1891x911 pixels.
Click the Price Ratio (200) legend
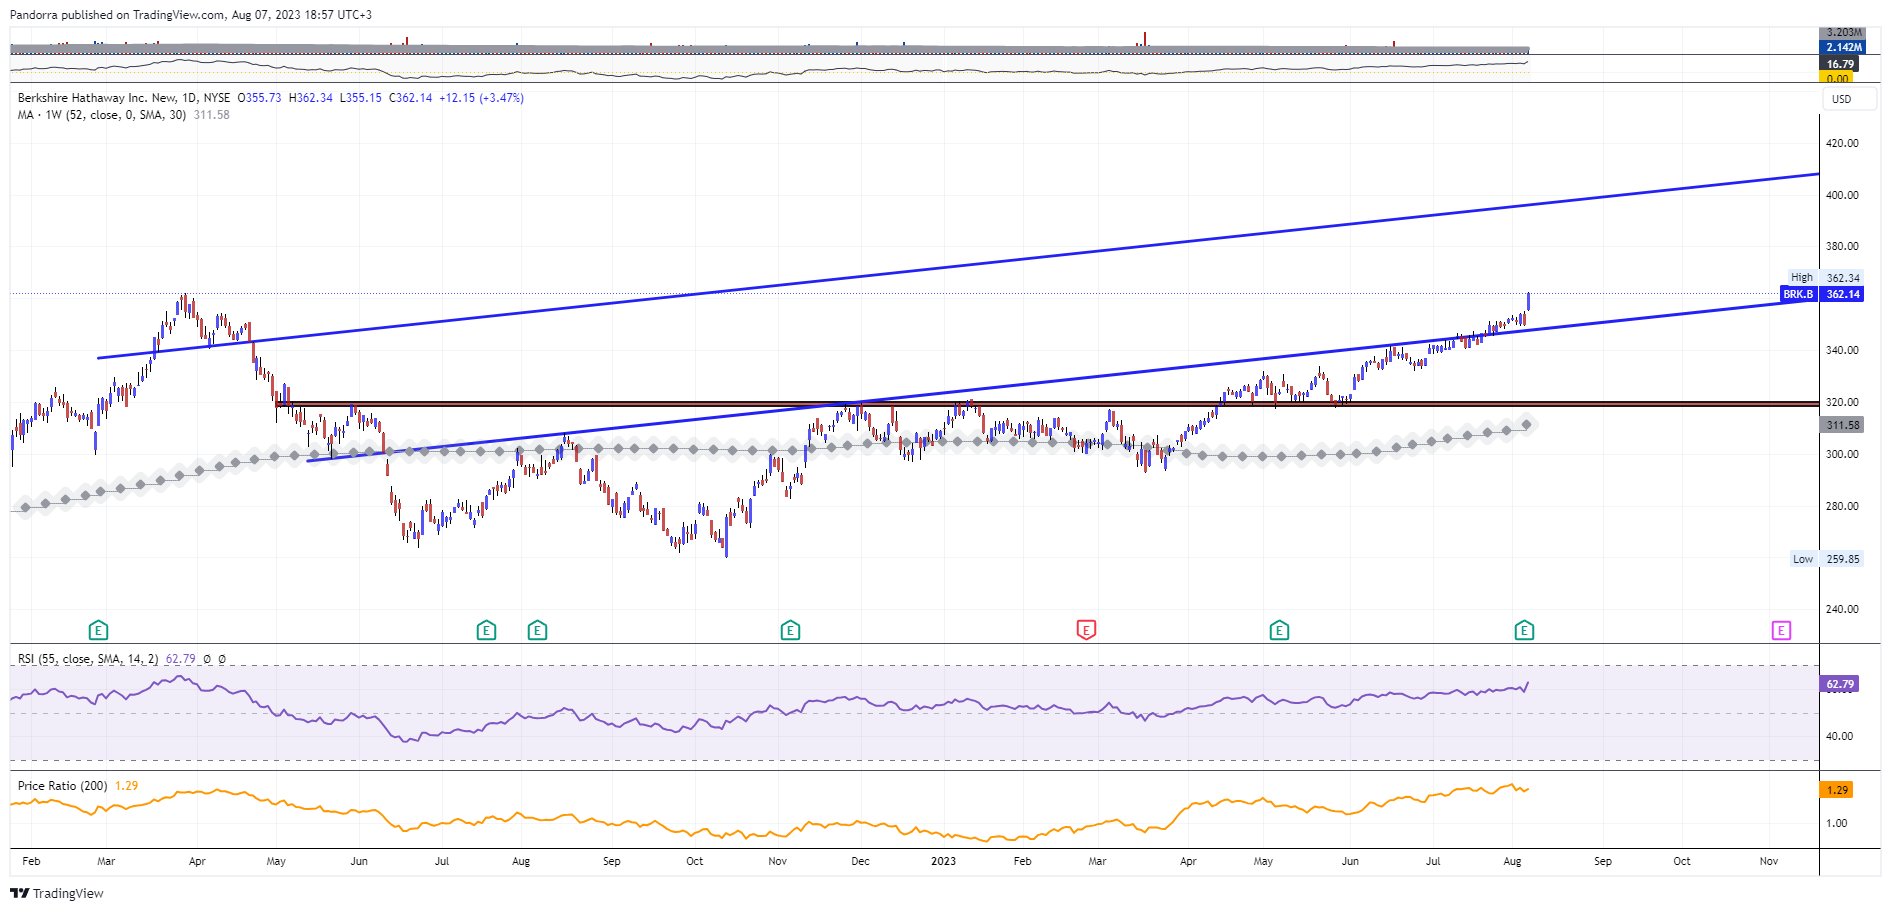point(62,786)
